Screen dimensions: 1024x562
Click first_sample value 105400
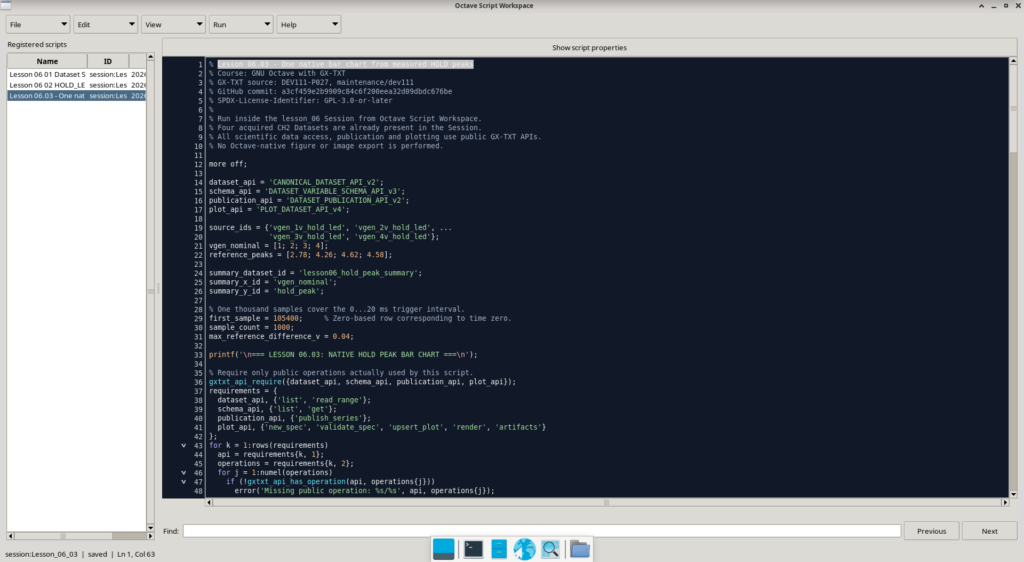pos(285,319)
